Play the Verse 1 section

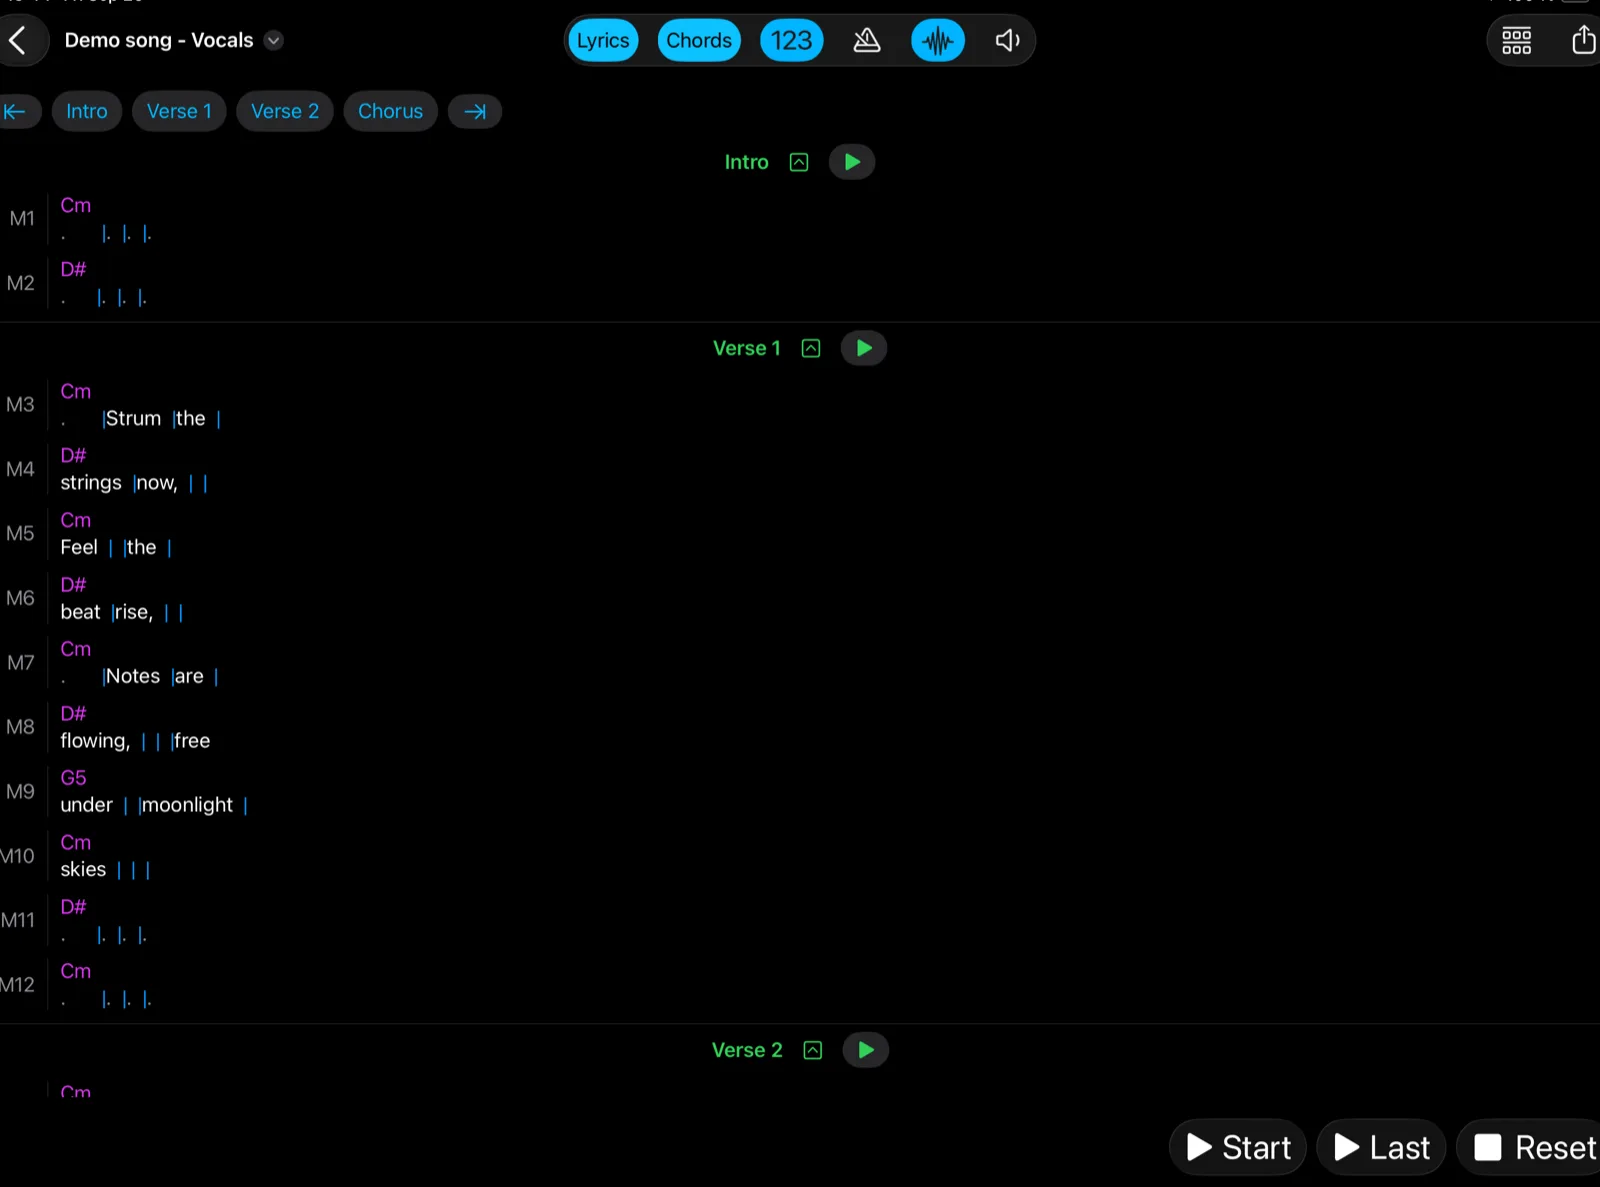pos(864,348)
